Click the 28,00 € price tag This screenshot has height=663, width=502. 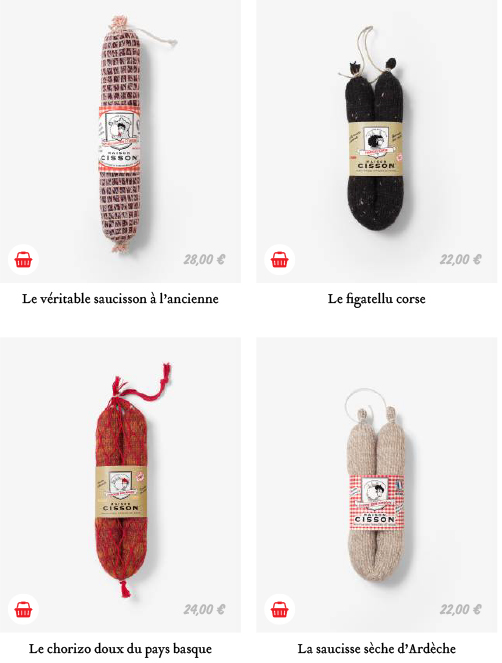point(204,259)
